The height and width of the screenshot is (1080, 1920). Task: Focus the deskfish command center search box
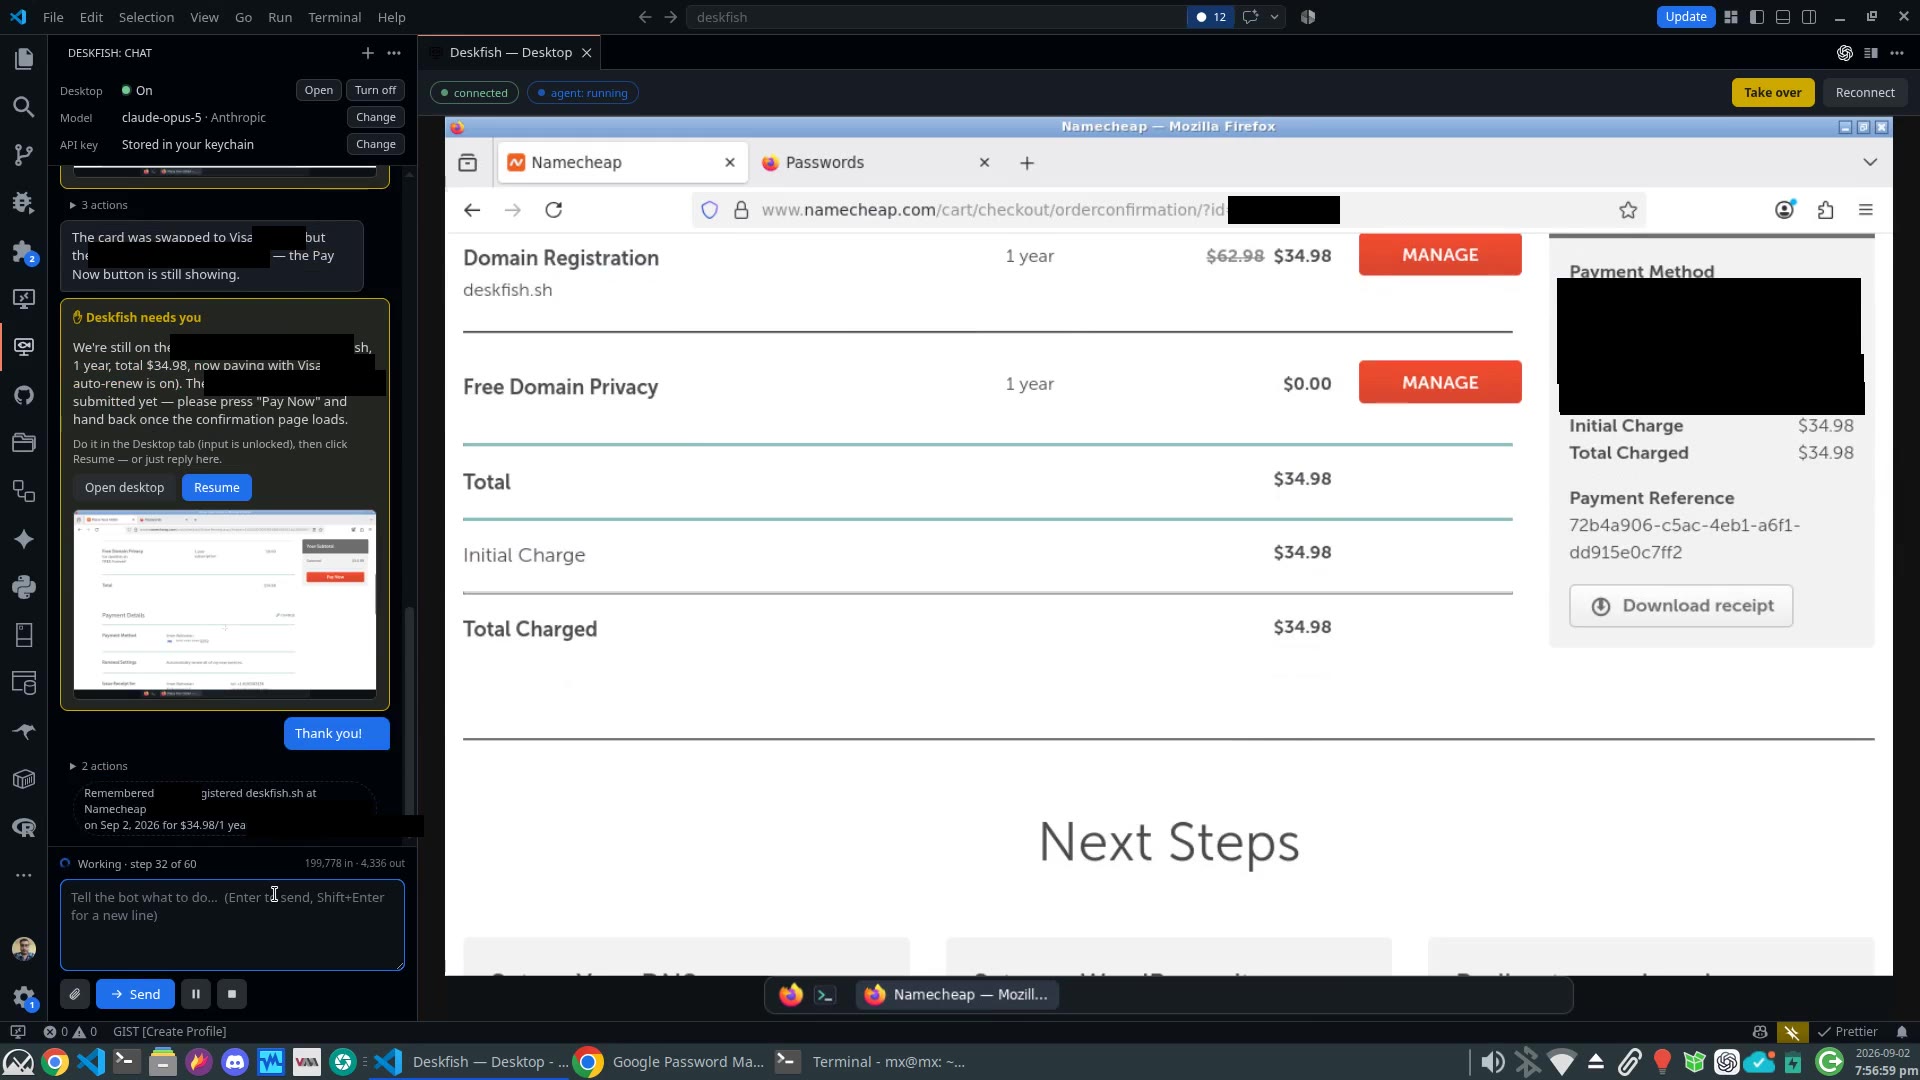point(935,17)
